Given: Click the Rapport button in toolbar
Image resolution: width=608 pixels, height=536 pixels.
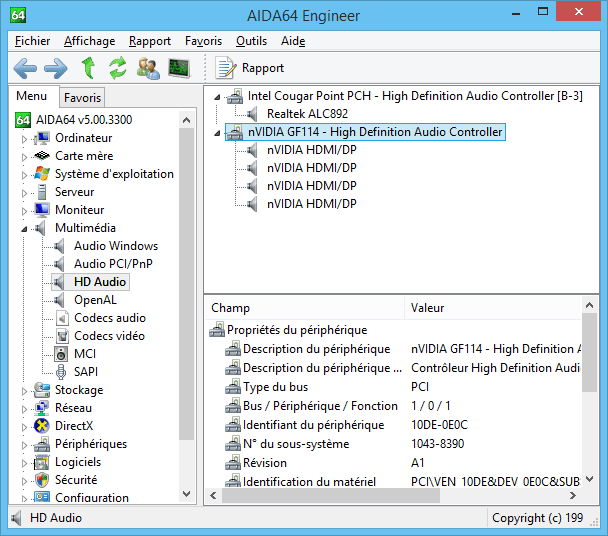Looking at the screenshot, I should (x=251, y=68).
